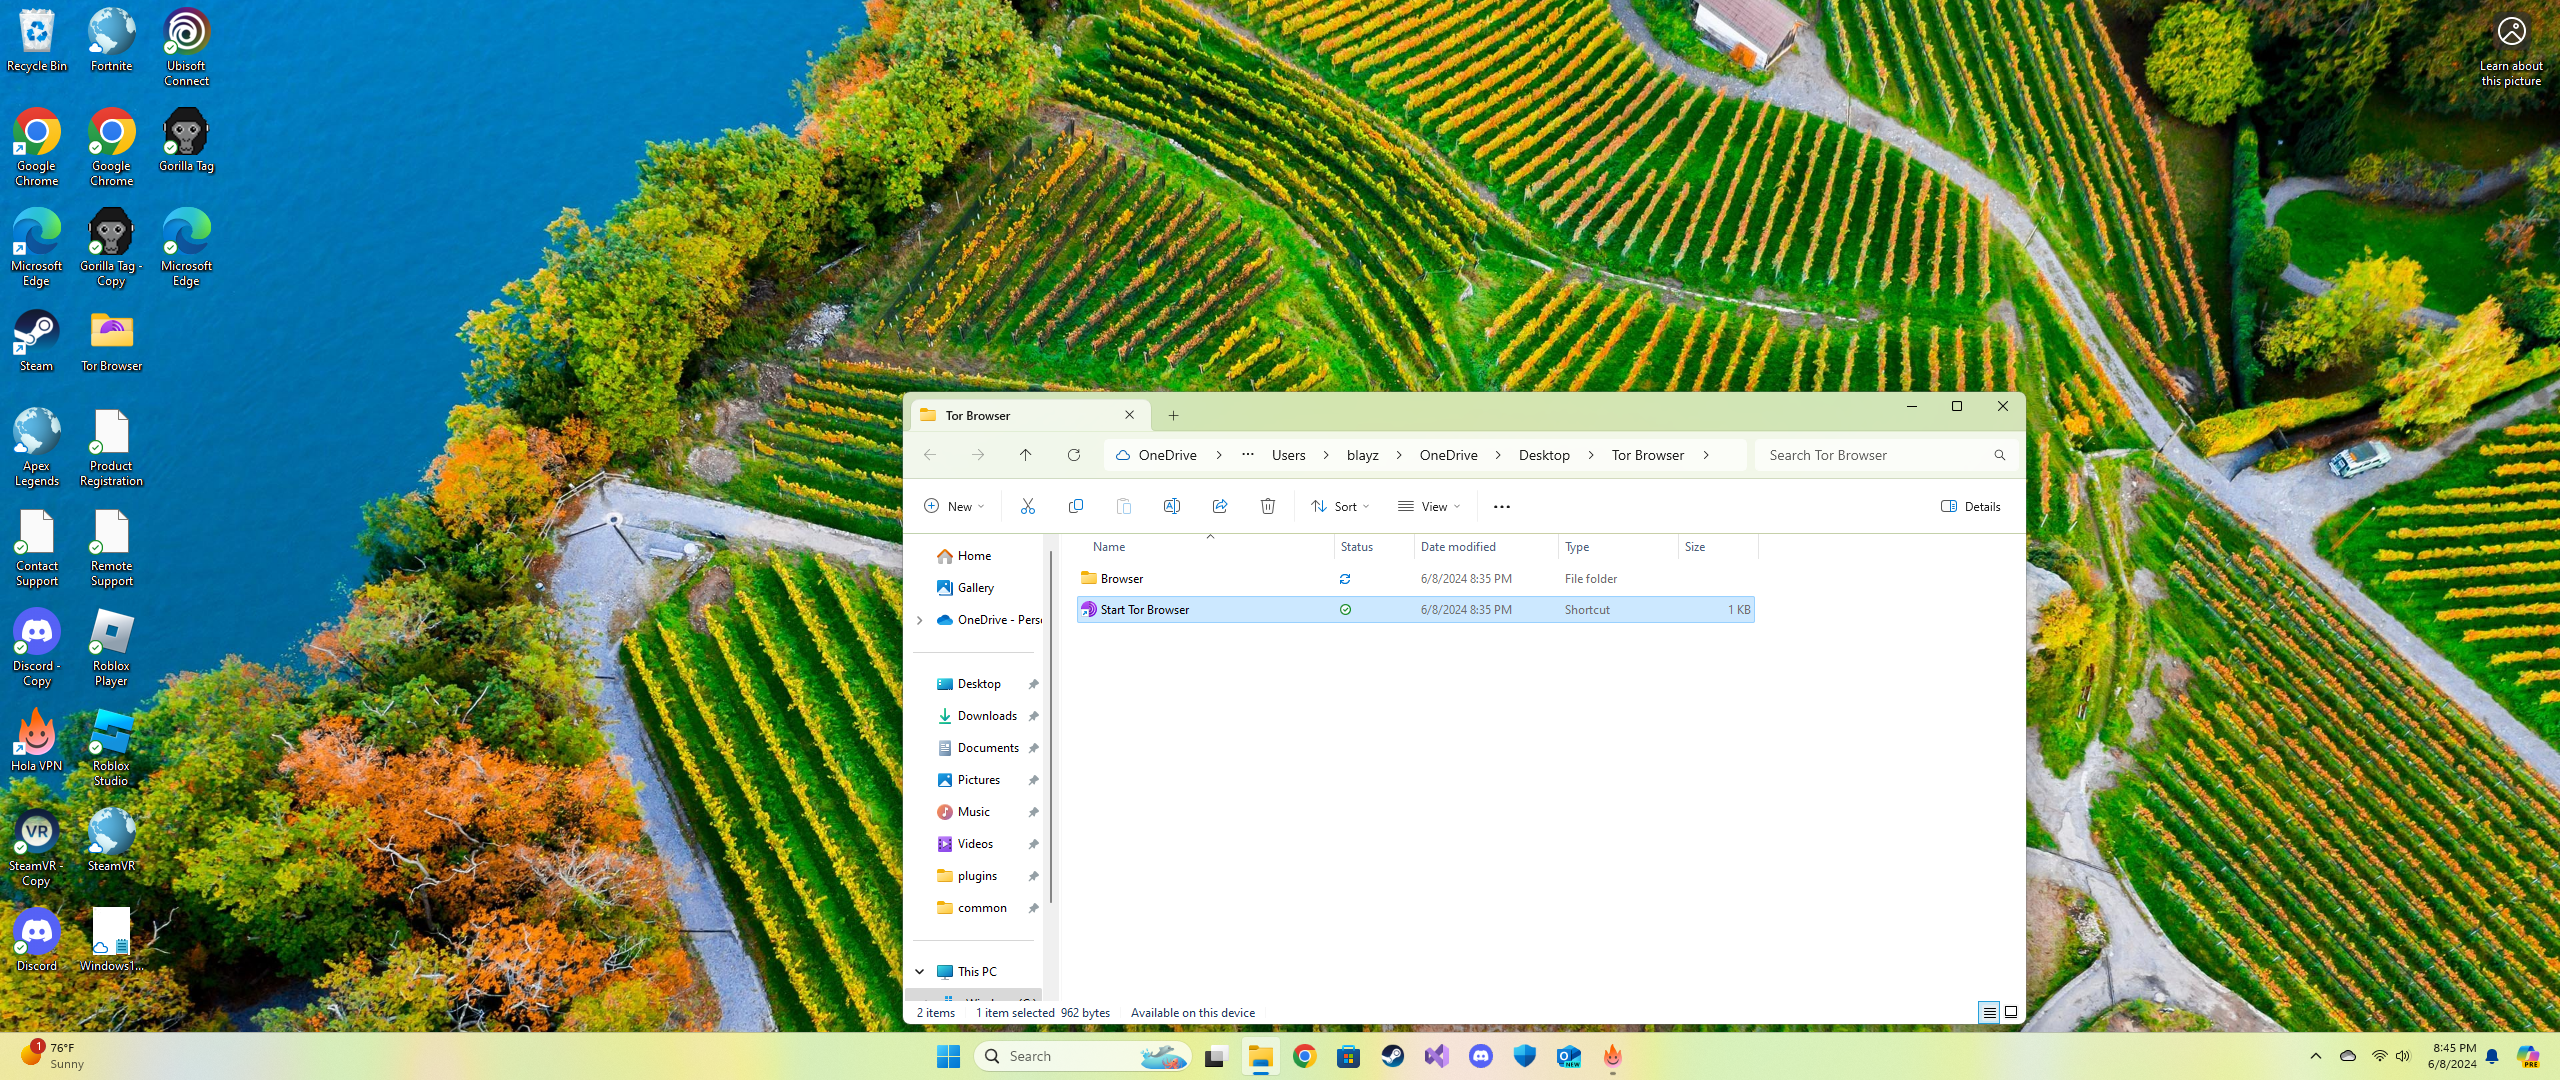Open Steam from the taskbar
Viewport: 2560px width, 1080px height.
point(1392,1056)
